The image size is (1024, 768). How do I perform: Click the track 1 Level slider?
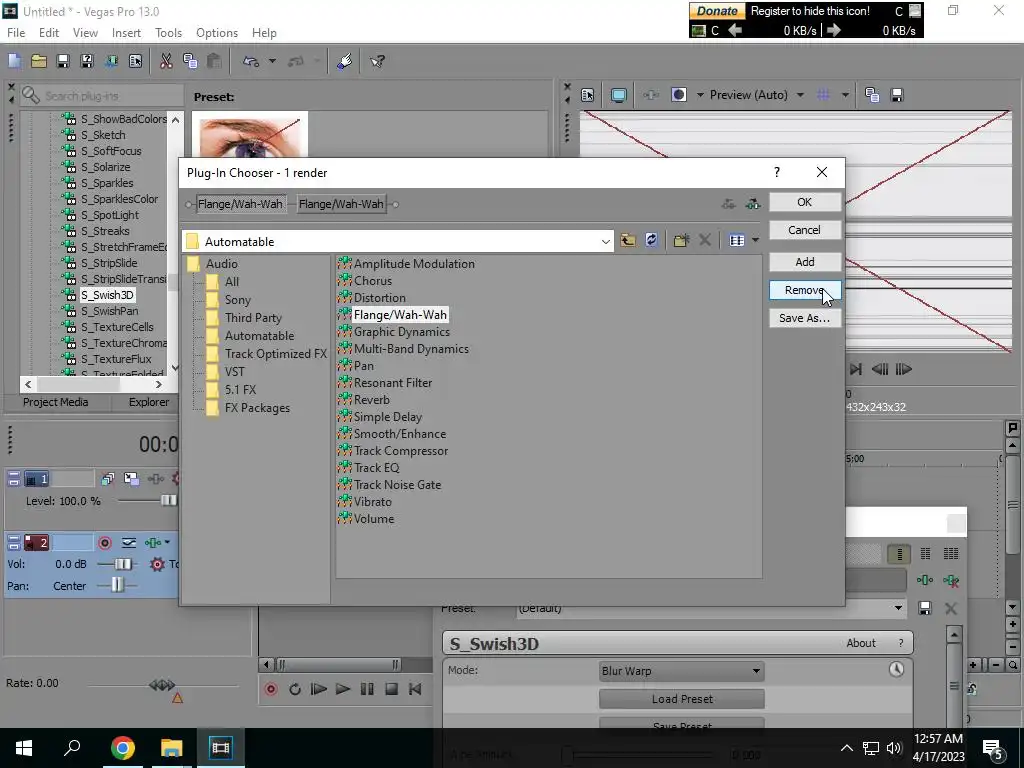[168, 501]
